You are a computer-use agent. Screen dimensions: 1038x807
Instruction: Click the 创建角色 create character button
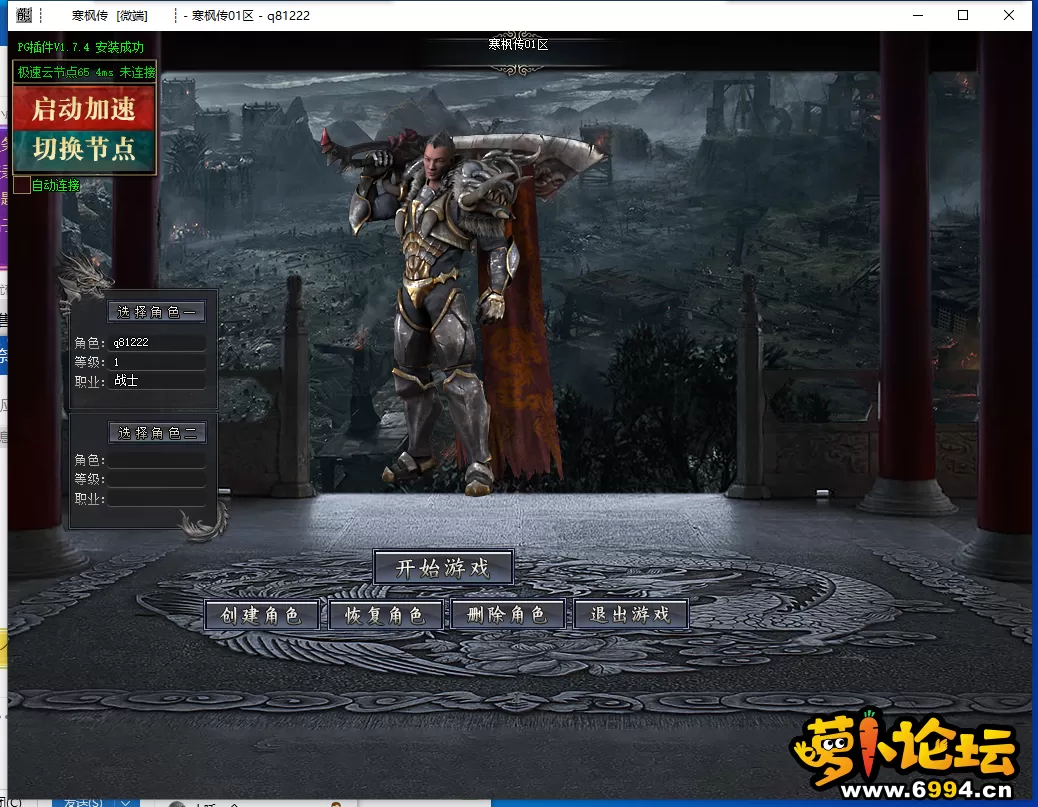pyautogui.click(x=261, y=615)
